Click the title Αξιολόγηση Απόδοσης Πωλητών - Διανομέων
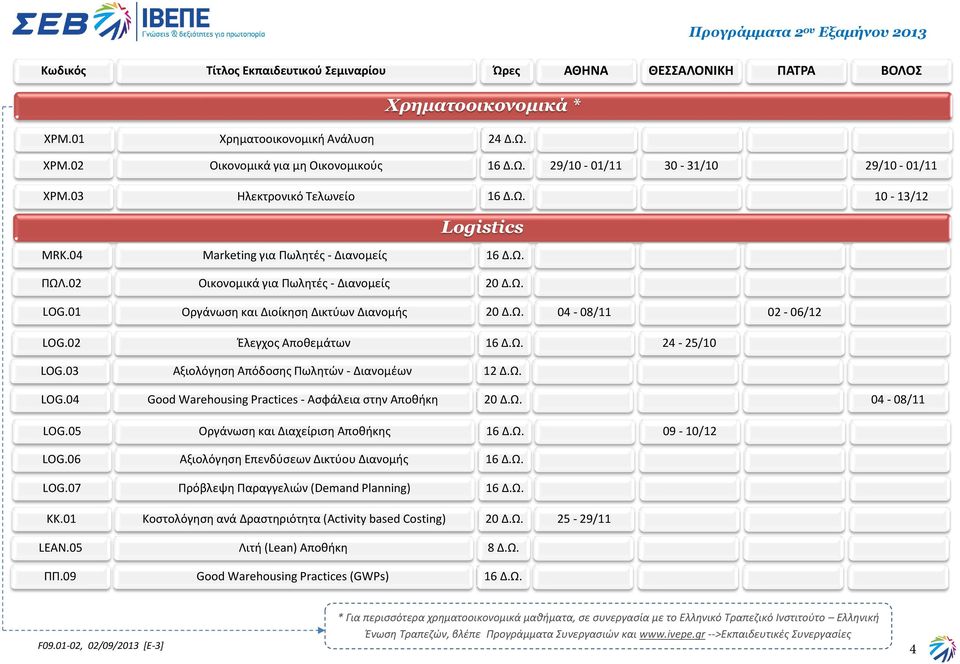Viewport: 960px width, 664px height. (x=292, y=371)
